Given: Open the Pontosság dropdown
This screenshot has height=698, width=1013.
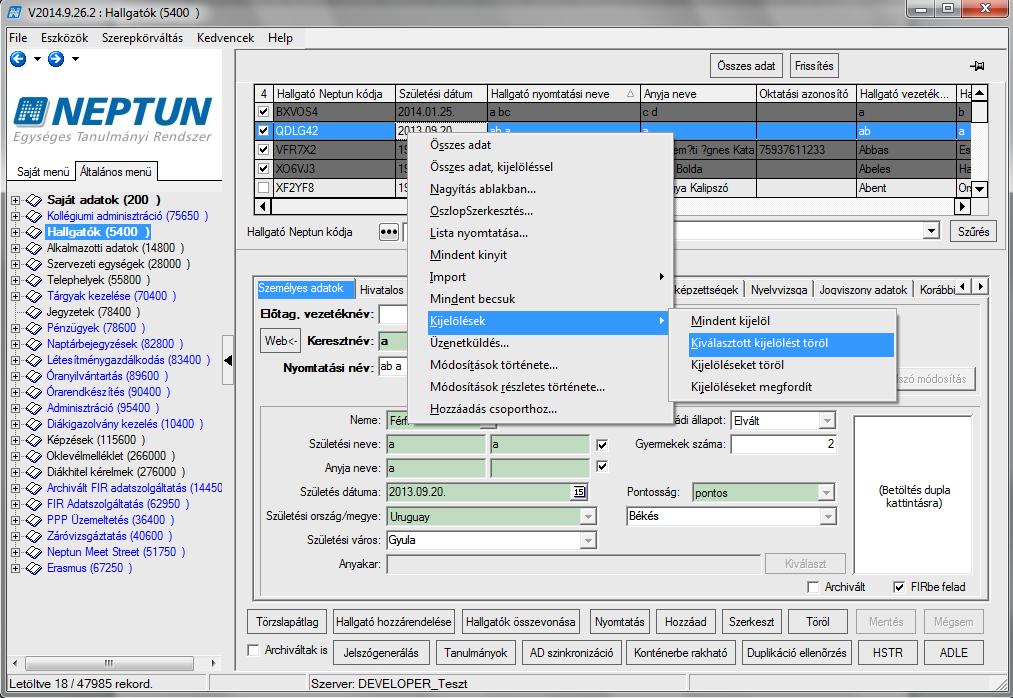Looking at the screenshot, I should (826, 492).
